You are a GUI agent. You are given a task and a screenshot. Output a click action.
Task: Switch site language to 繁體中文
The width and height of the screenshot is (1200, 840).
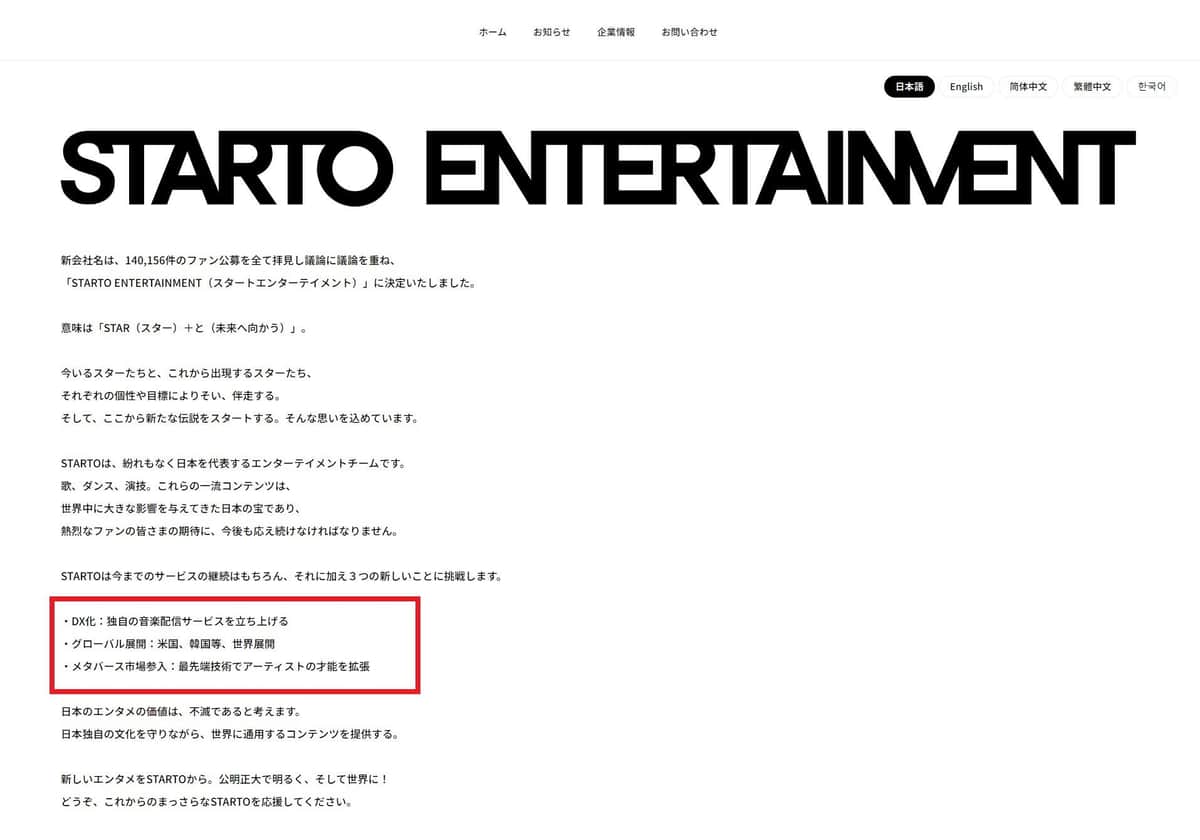pyautogui.click(x=1092, y=87)
